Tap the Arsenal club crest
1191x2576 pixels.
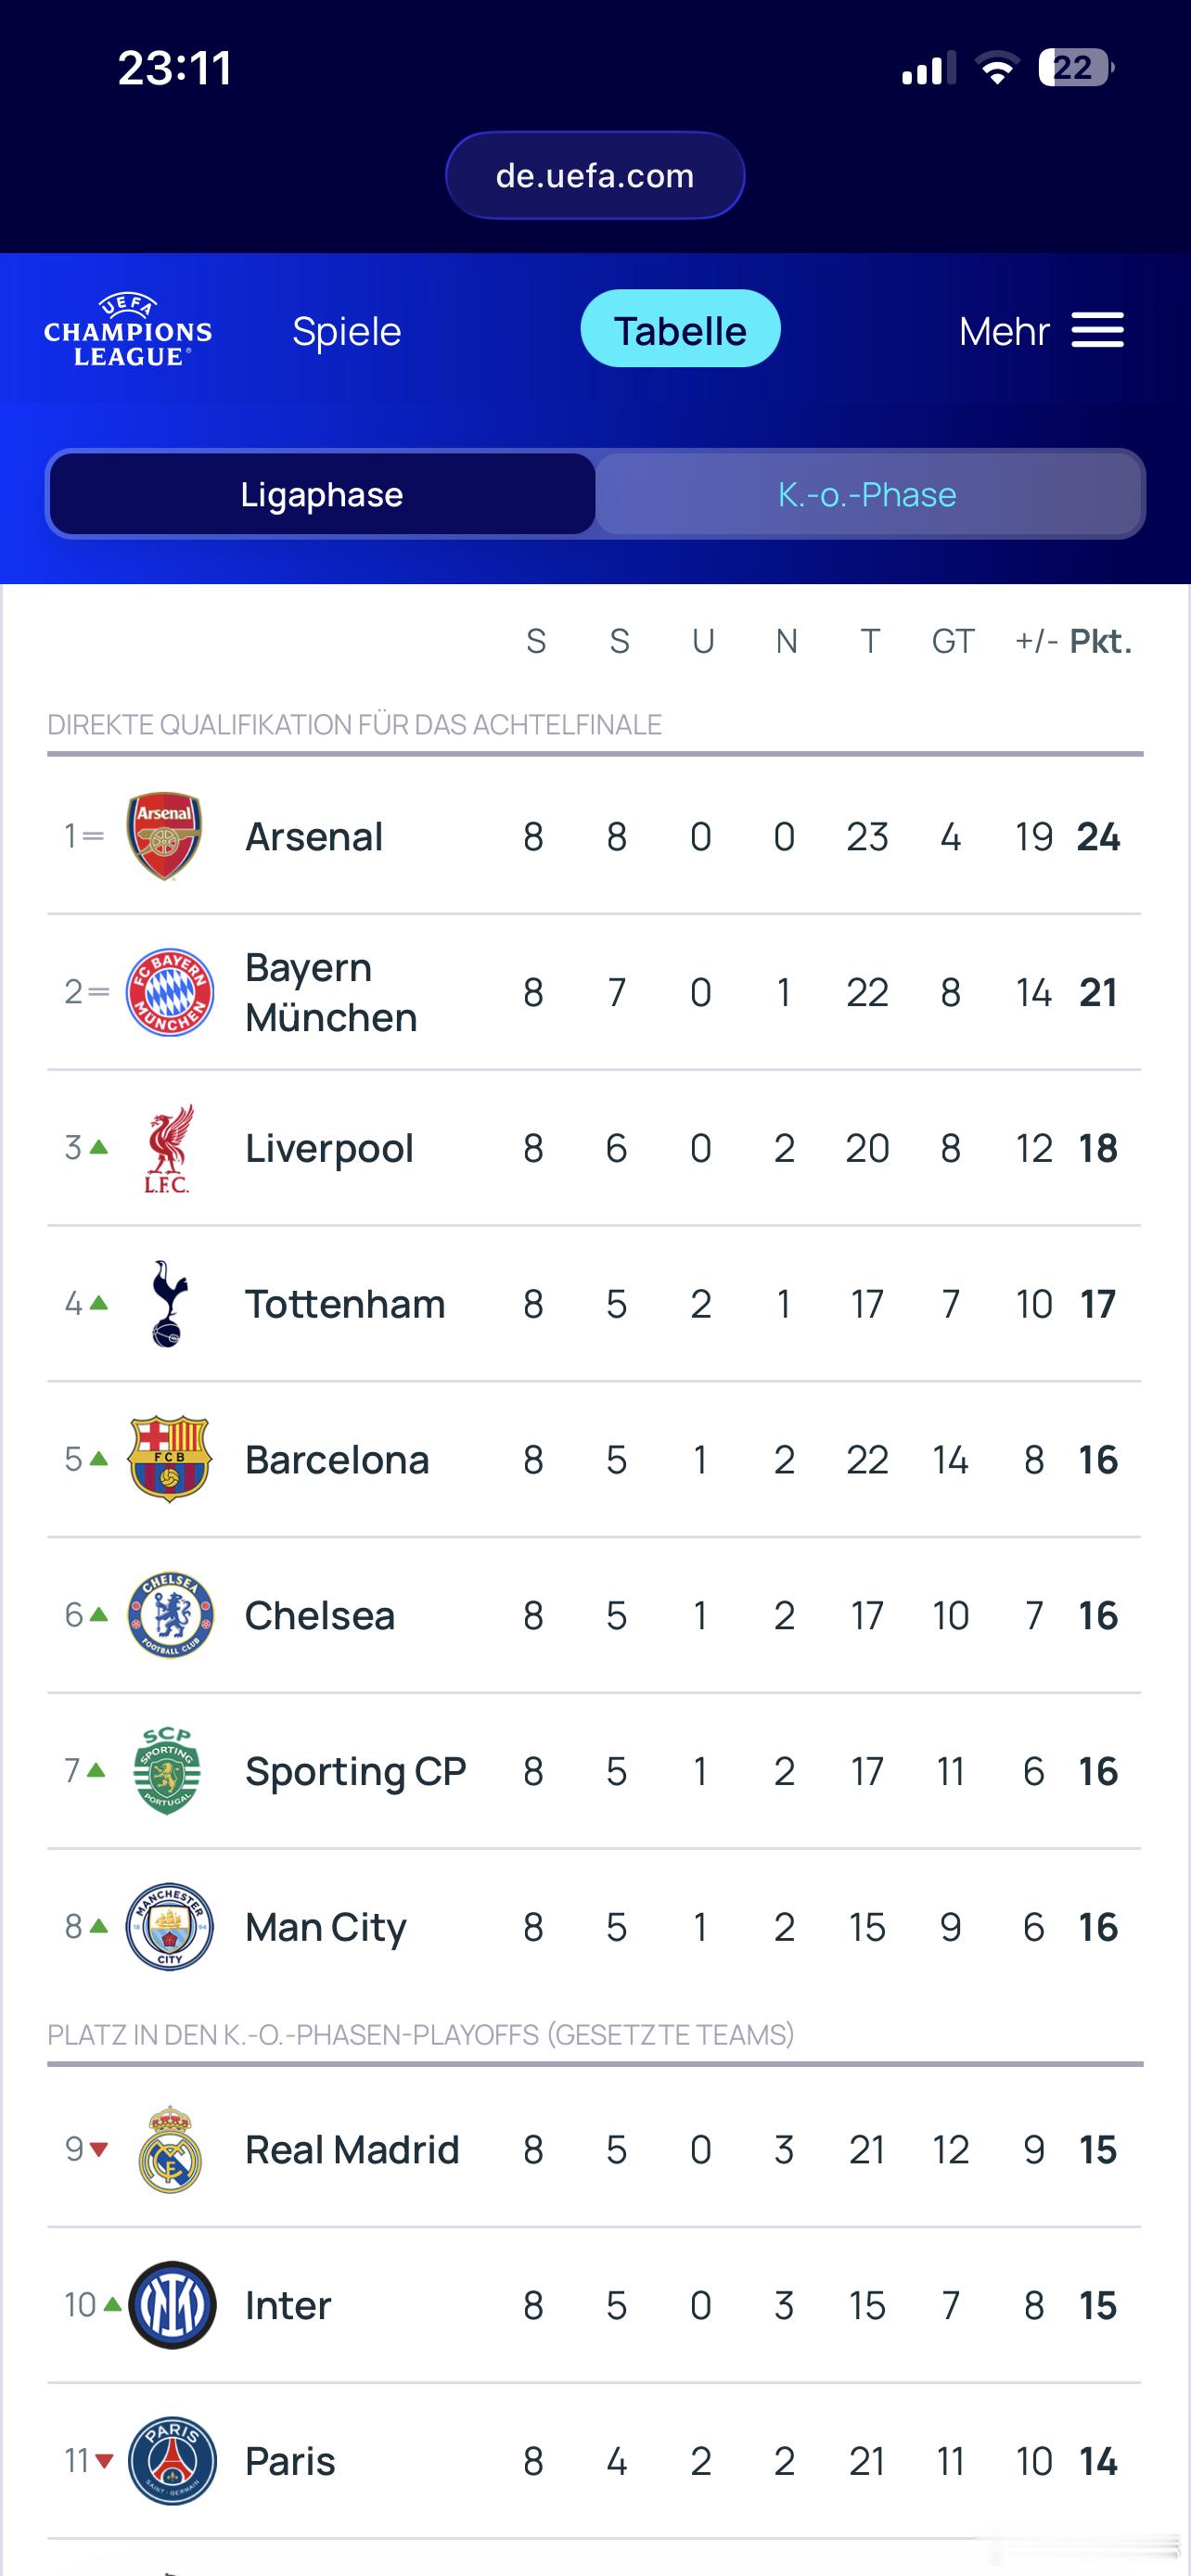(x=165, y=836)
